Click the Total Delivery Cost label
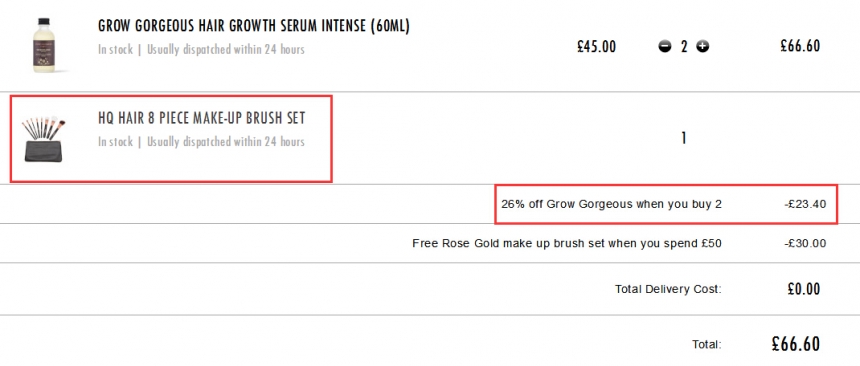The width and height of the screenshot is (860, 366). [x=669, y=289]
